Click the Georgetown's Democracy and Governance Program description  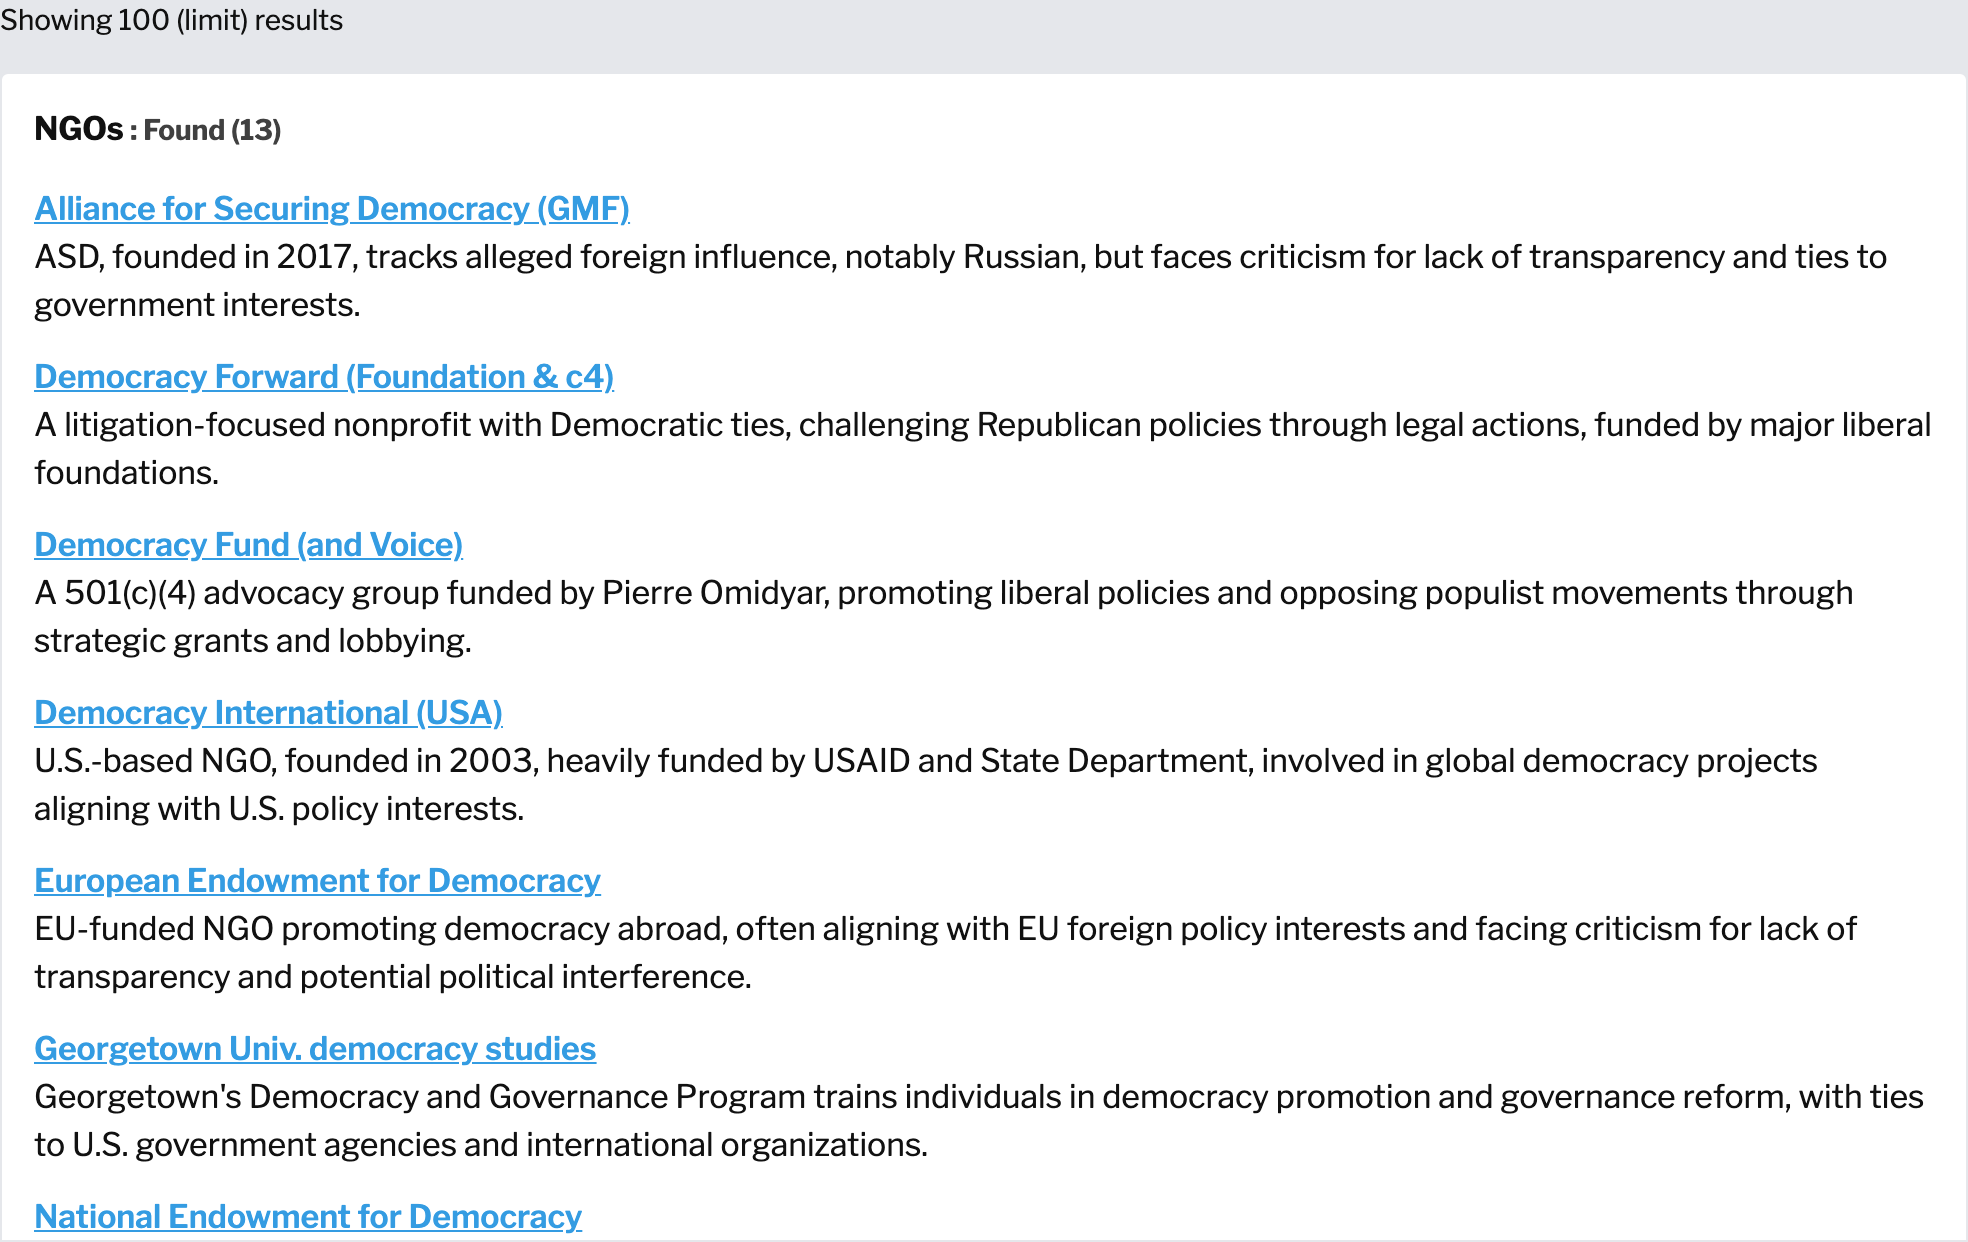[978, 1121]
